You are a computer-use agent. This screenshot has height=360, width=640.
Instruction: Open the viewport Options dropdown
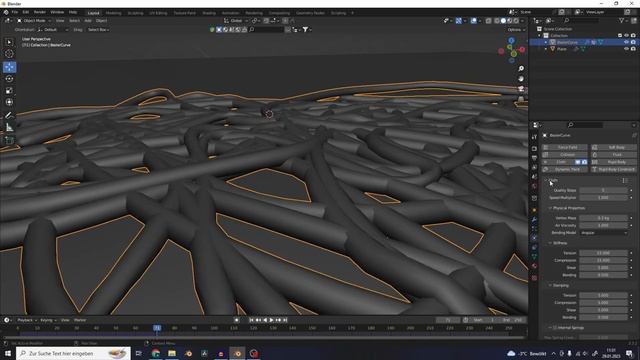pos(515,30)
